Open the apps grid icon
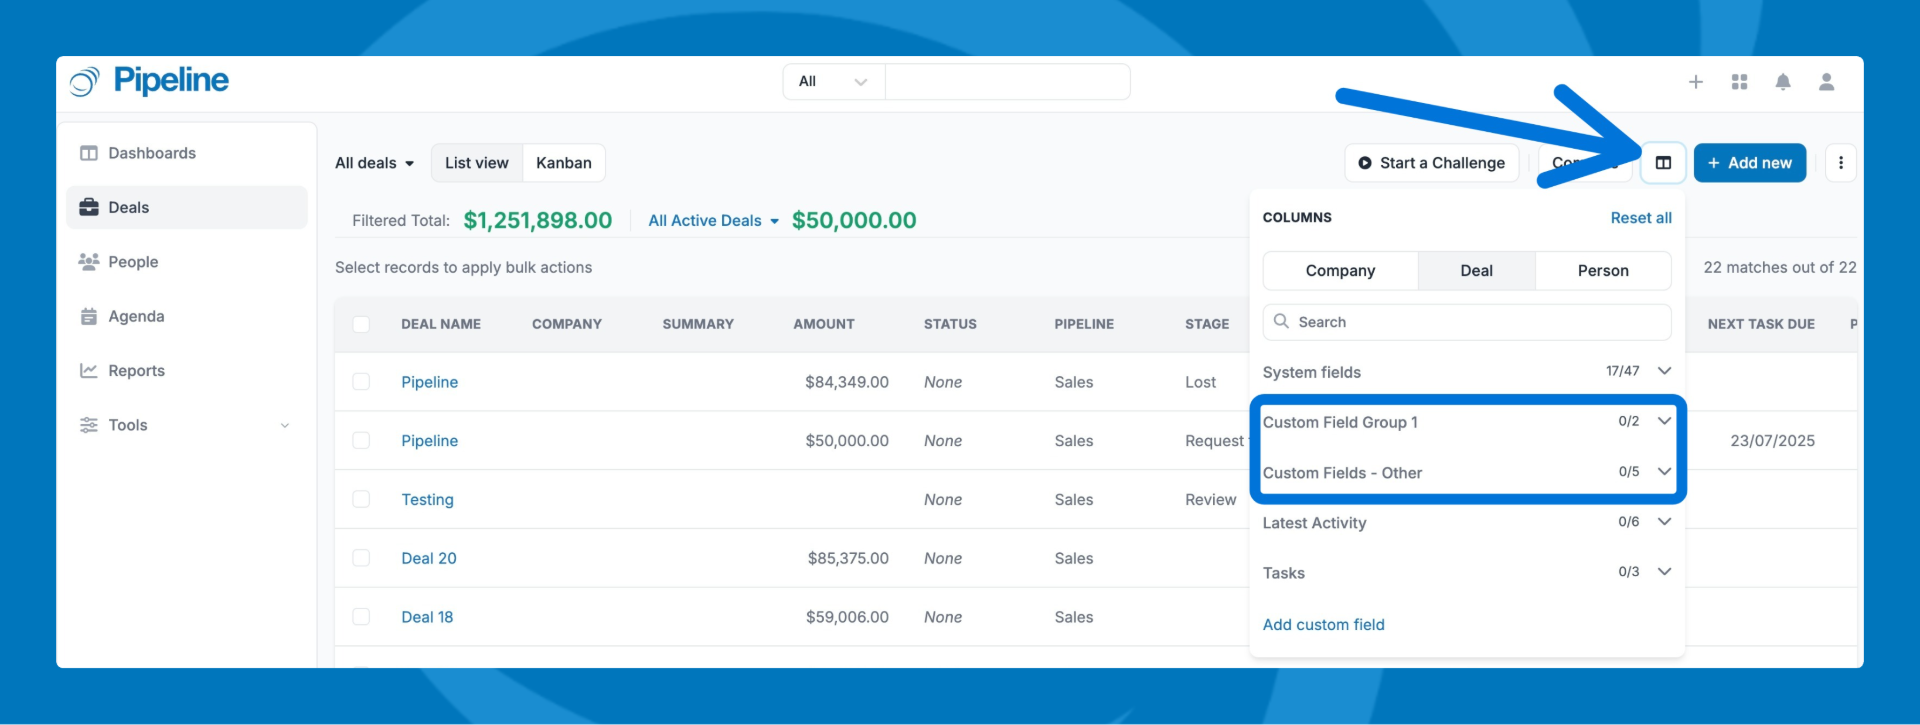The image size is (1920, 725). [1740, 82]
